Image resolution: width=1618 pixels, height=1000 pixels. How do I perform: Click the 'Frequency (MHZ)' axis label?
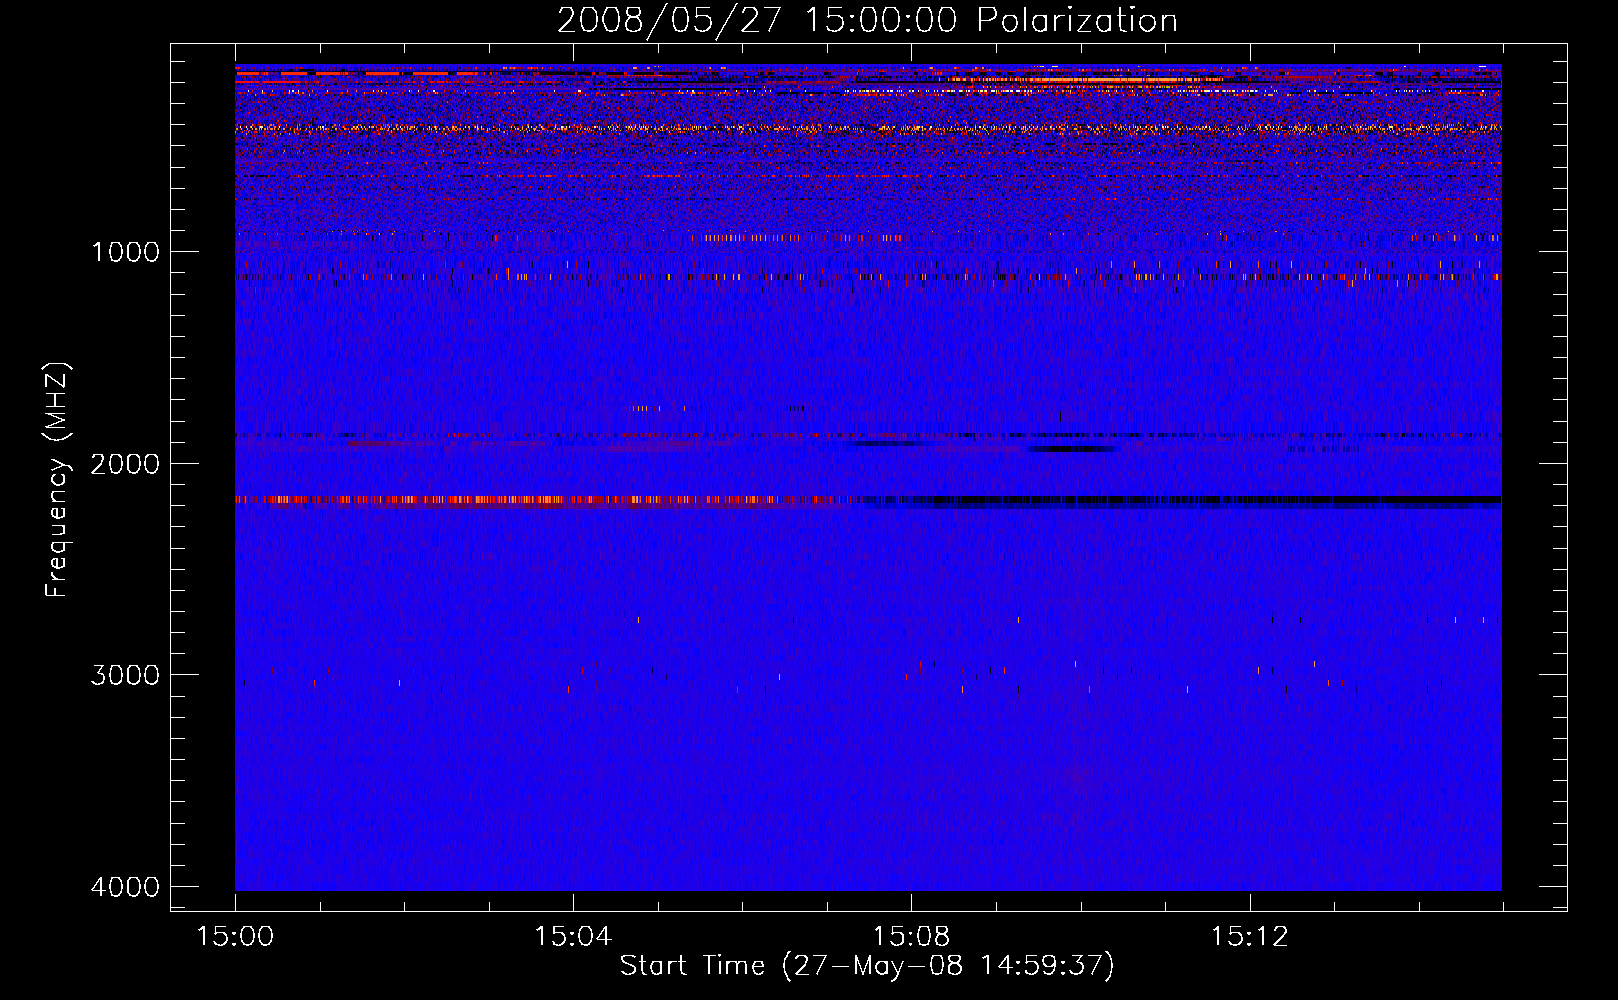pyautogui.click(x=57, y=480)
